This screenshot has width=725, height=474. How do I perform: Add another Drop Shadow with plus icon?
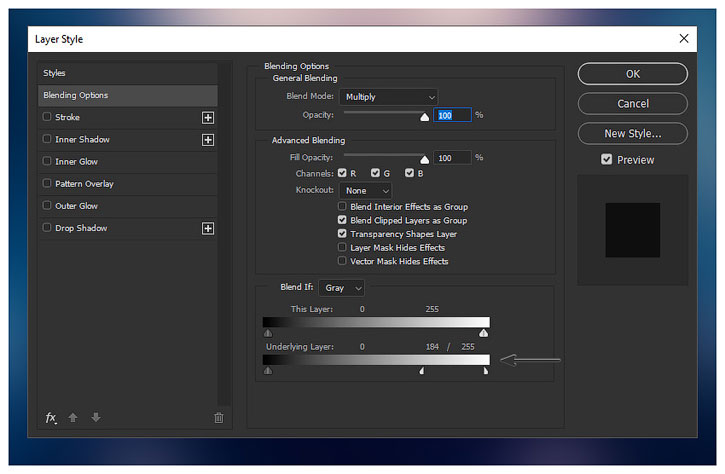pos(208,228)
